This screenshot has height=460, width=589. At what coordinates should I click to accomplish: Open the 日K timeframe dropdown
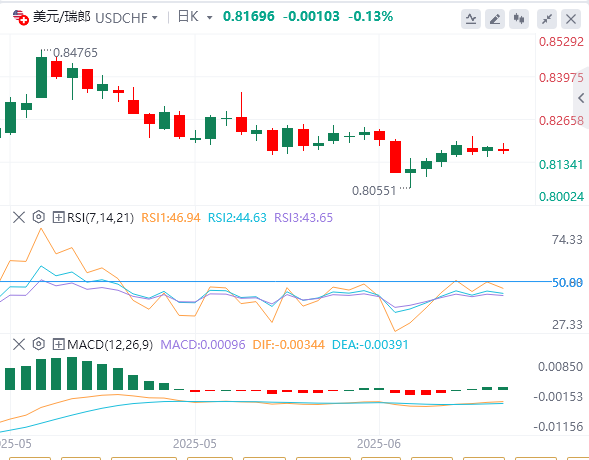point(195,17)
